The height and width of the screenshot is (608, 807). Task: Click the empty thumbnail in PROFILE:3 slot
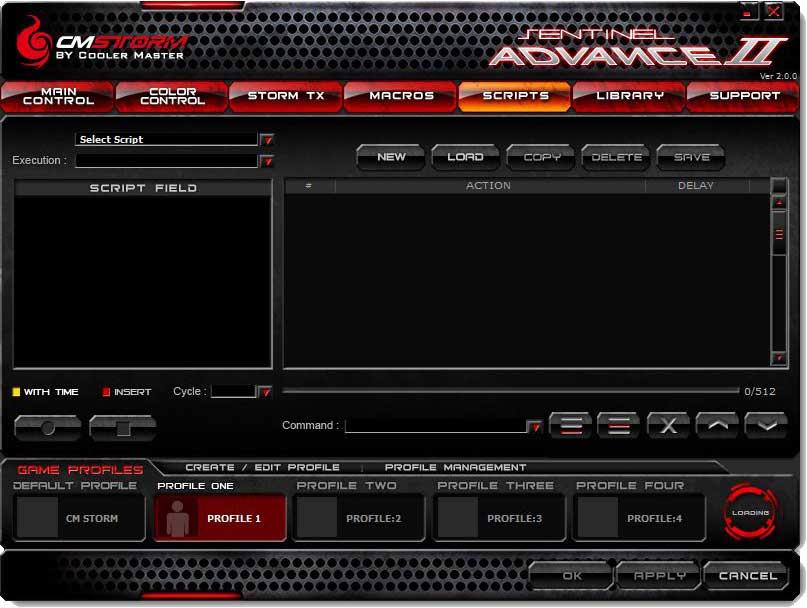coord(458,517)
